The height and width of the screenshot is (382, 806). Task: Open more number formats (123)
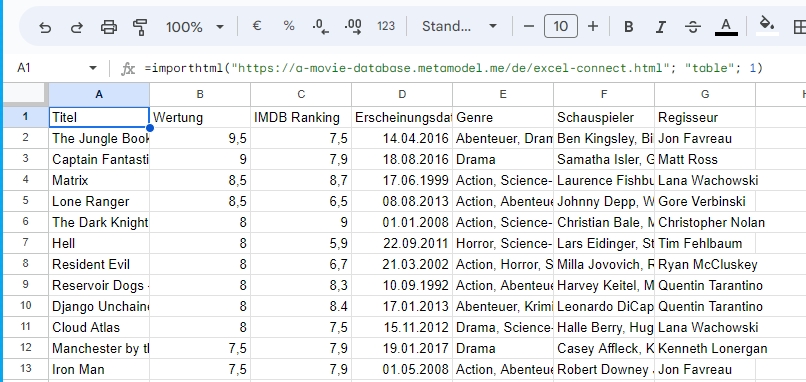tap(386, 26)
